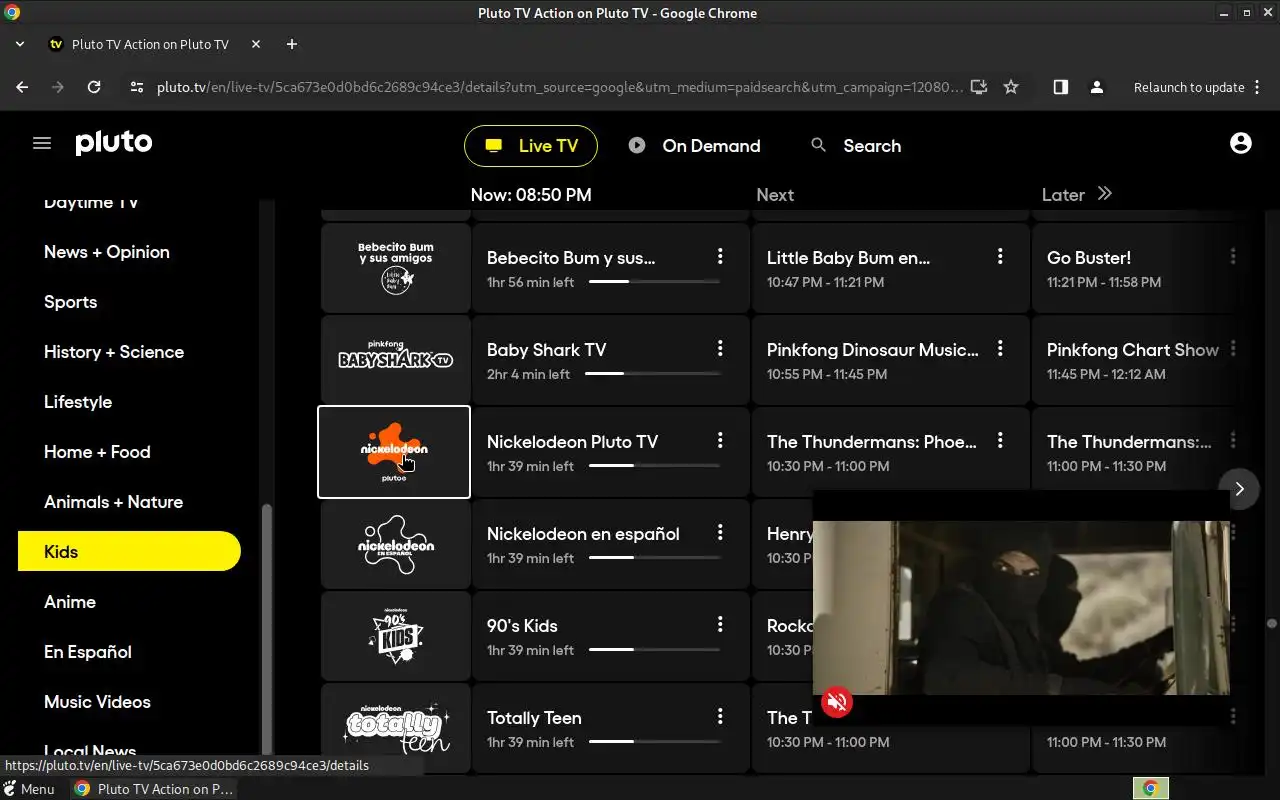Open options for Pinkfong Dinosaur Music program
This screenshot has height=800, width=1280.
1000,348
